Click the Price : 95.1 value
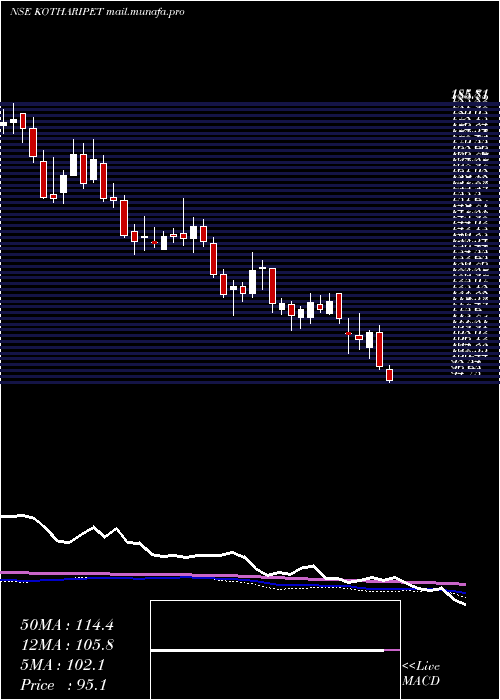Image resolution: width=500 pixels, height=700 pixels. pyautogui.click(x=63, y=685)
